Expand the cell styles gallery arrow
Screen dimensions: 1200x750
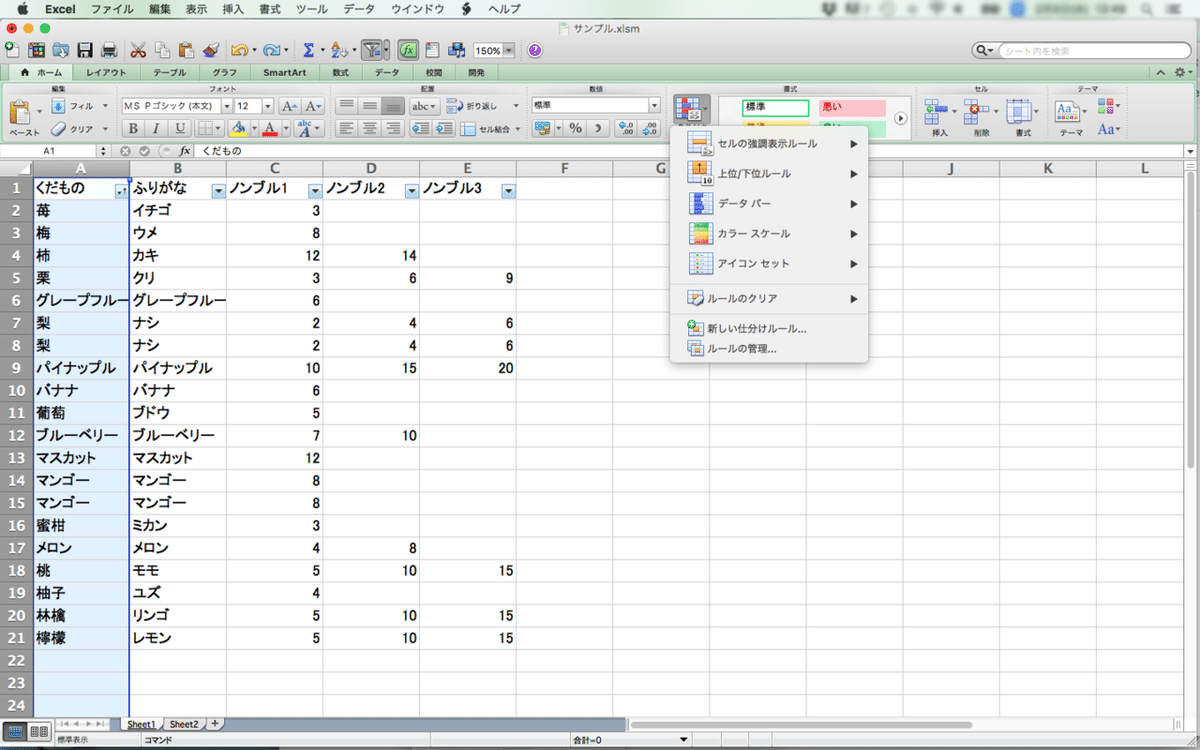pyautogui.click(x=900, y=118)
